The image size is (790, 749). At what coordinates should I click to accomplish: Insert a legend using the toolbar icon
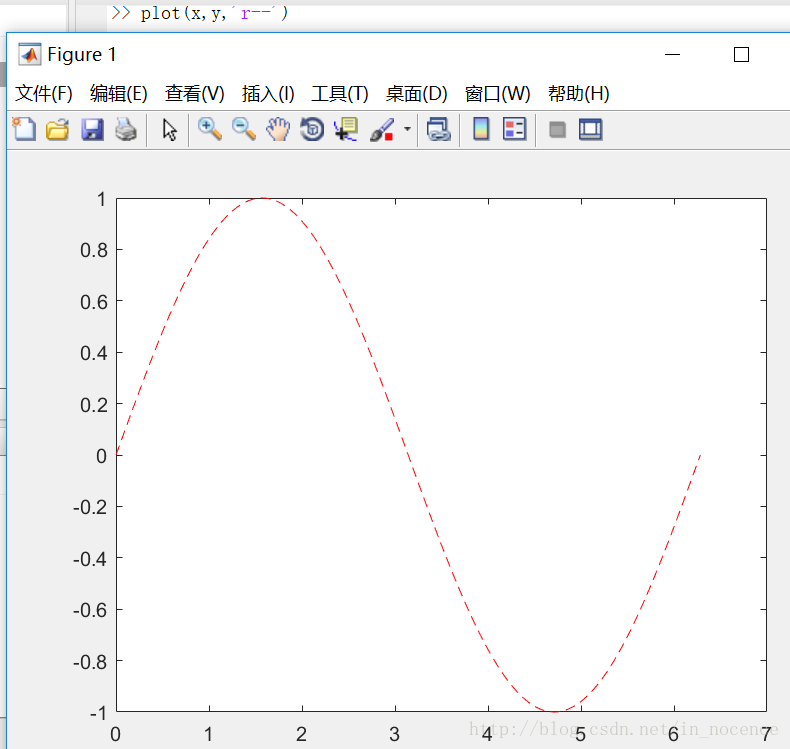coord(514,129)
